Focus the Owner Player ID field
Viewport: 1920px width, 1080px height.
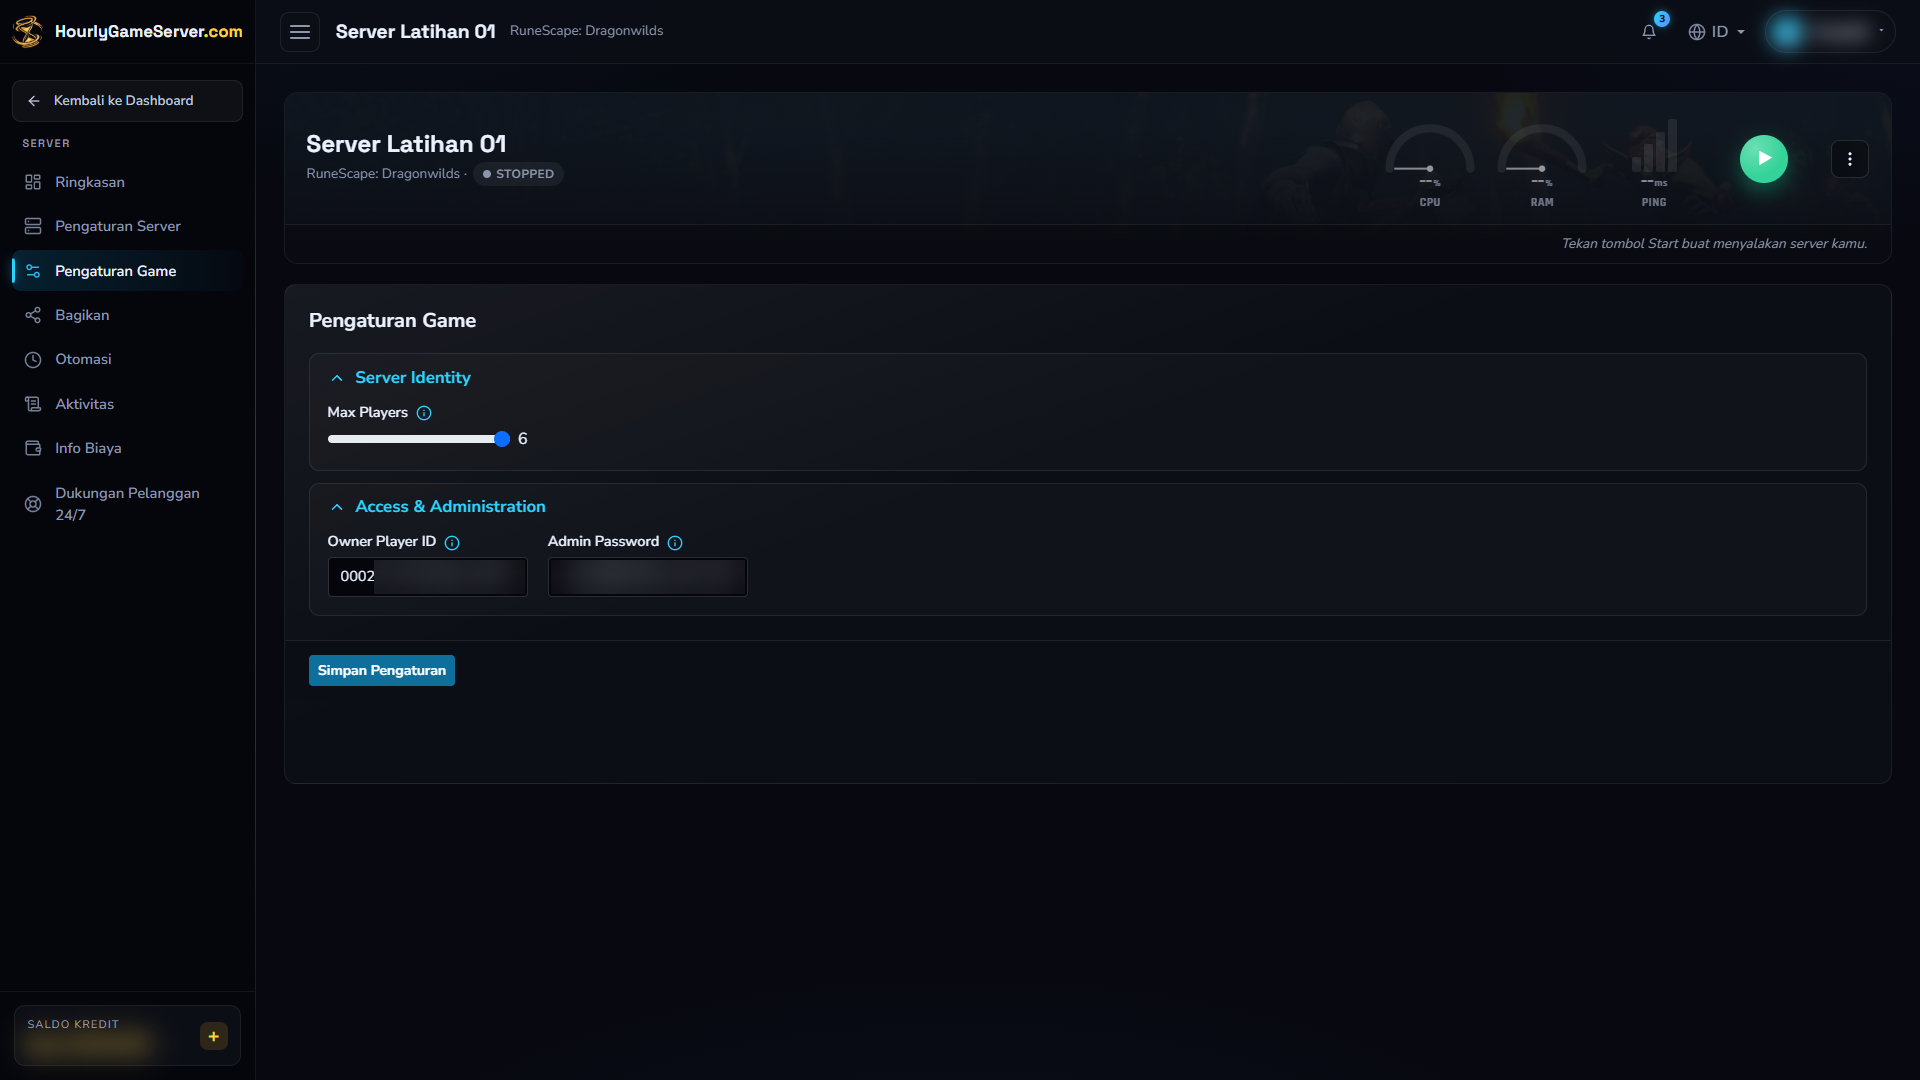click(428, 577)
